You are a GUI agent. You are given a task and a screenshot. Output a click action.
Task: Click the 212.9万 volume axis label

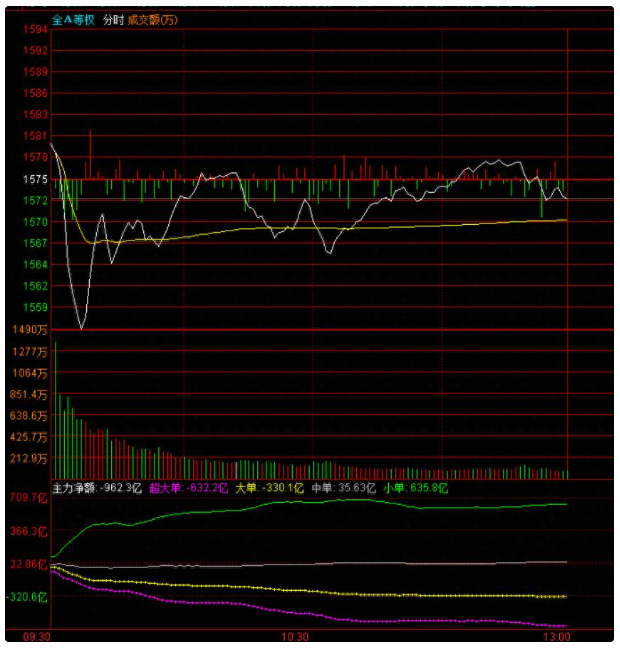click(x=28, y=458)
